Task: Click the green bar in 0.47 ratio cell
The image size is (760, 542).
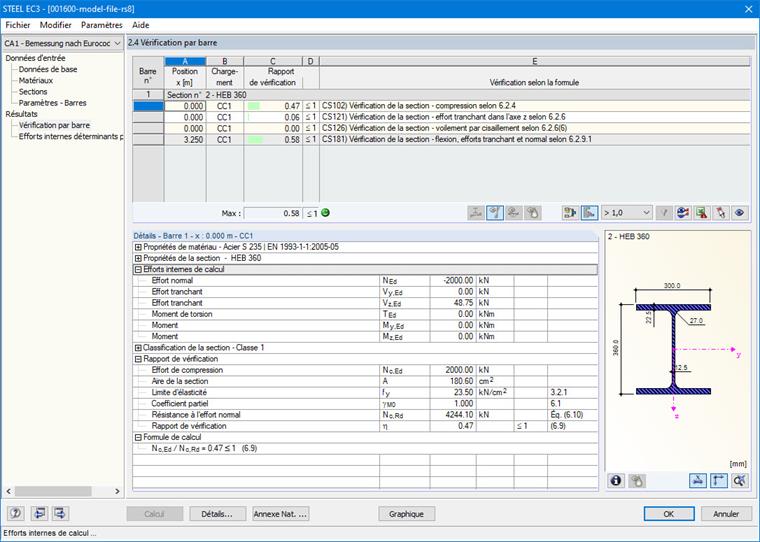Action: pos(253,106)
